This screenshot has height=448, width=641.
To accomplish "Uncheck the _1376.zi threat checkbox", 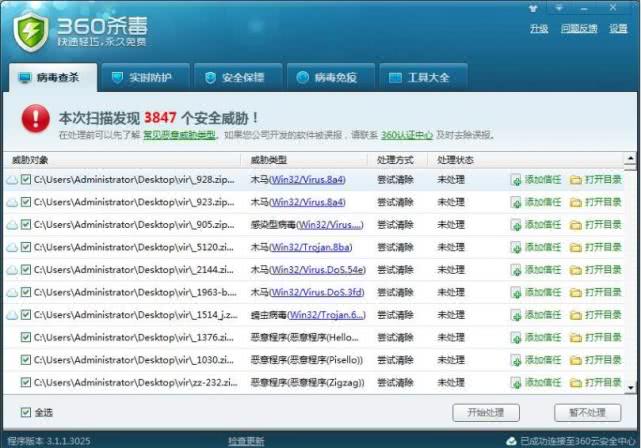I will pos(26,337).
